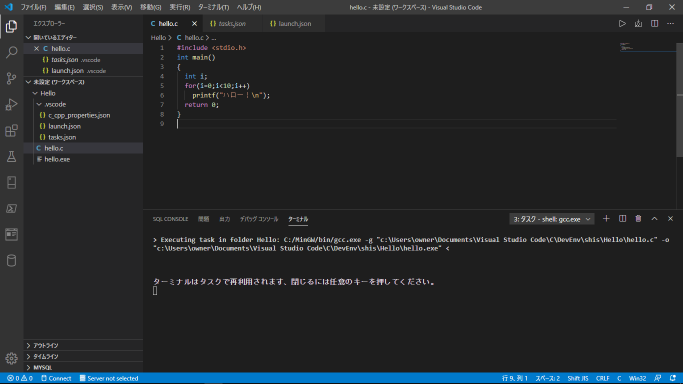Click the indentation spaces setting in status bar
The height and width of the screenshot is (384, 683).
click(547, 378)
